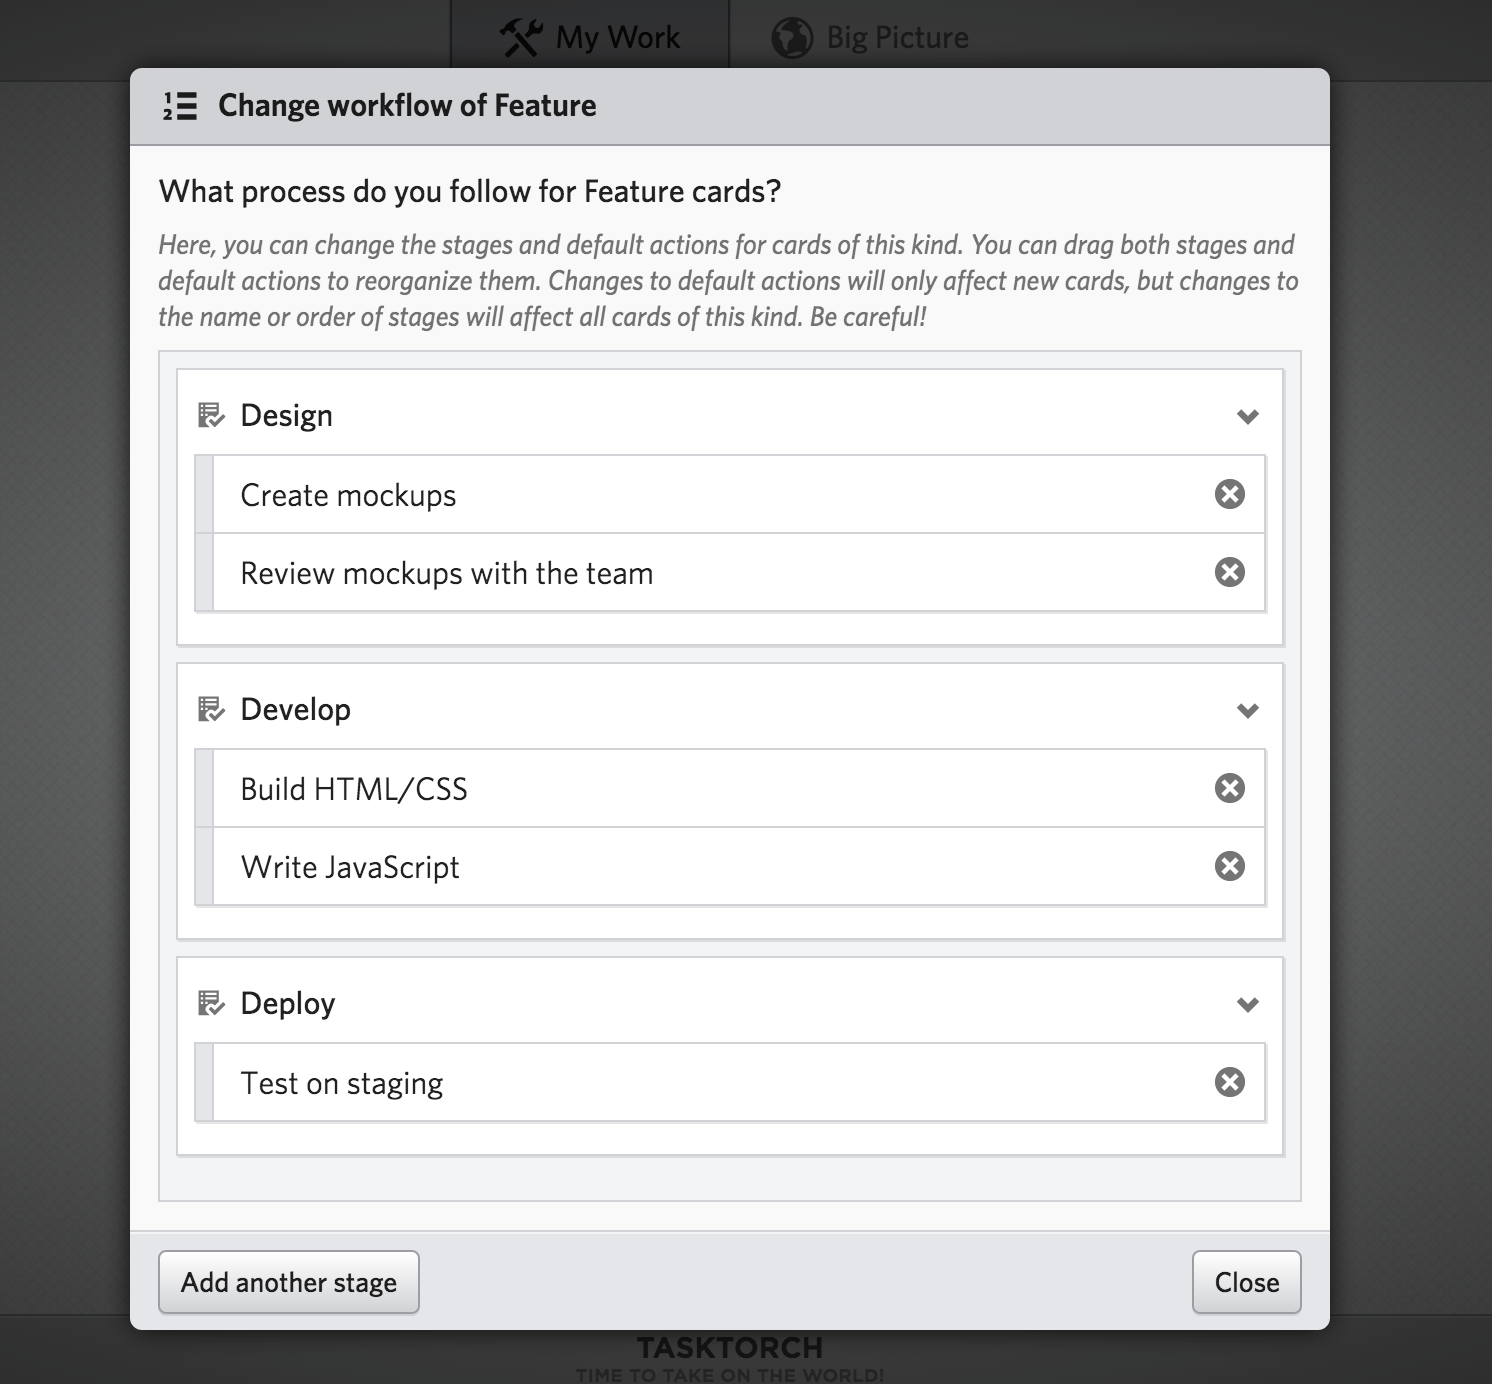This screenshot has height=1384, width=1492.
Task: Remove the Create mockups action
Action: coord(1229,494)
